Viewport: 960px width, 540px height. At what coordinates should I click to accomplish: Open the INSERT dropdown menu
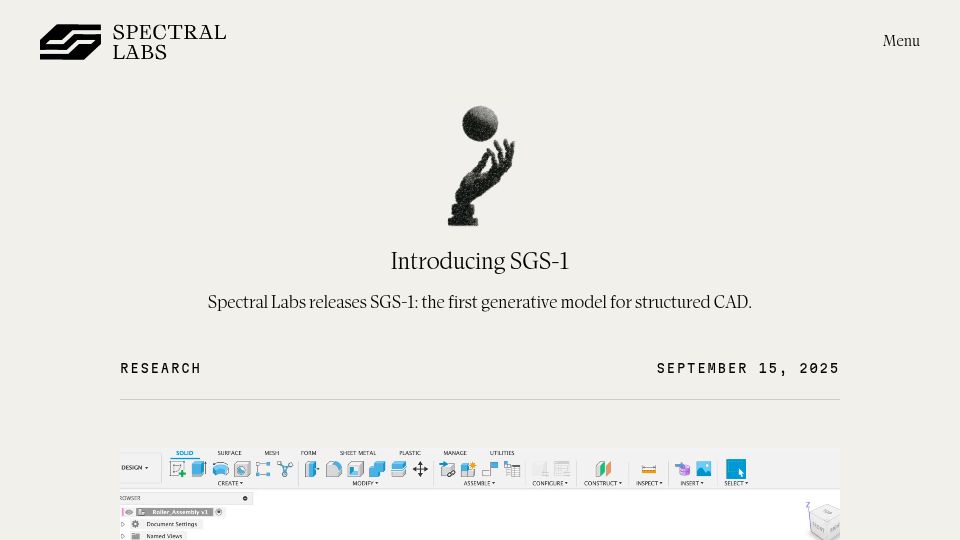[x=692, y=484]
